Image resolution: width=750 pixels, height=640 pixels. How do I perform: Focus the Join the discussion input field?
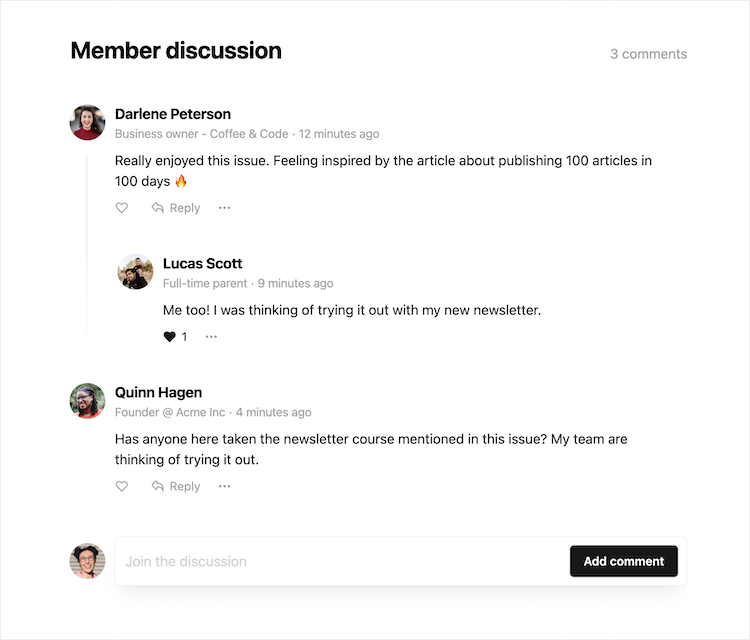(340, 561)
